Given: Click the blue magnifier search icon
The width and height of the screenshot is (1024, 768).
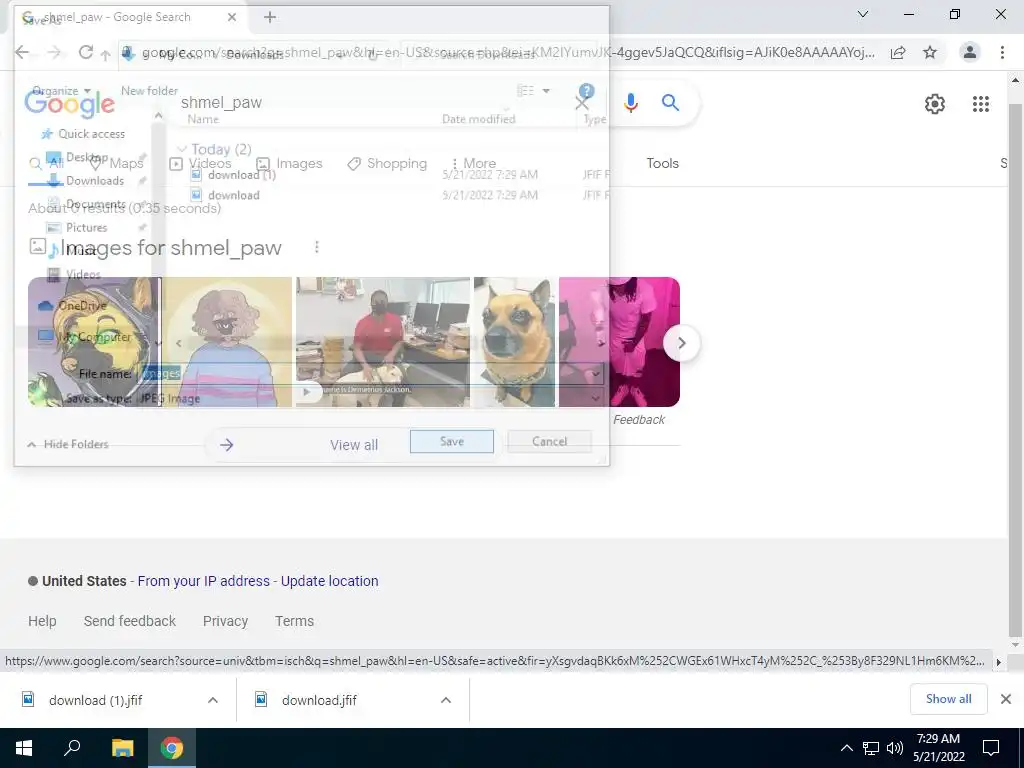Looking at the screenshot, I should pos(670,103).
